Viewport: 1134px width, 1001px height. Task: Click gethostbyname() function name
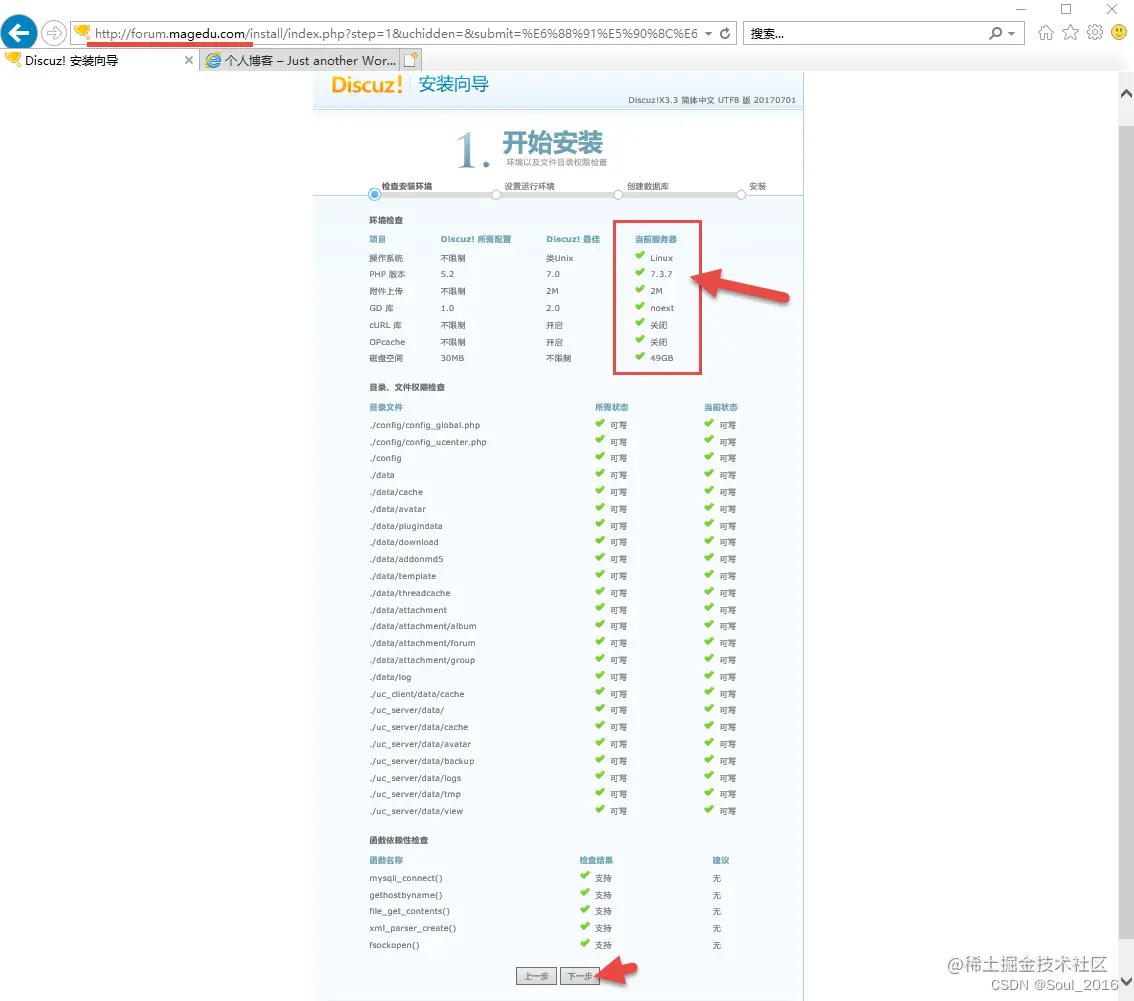(x=405, y=895)
